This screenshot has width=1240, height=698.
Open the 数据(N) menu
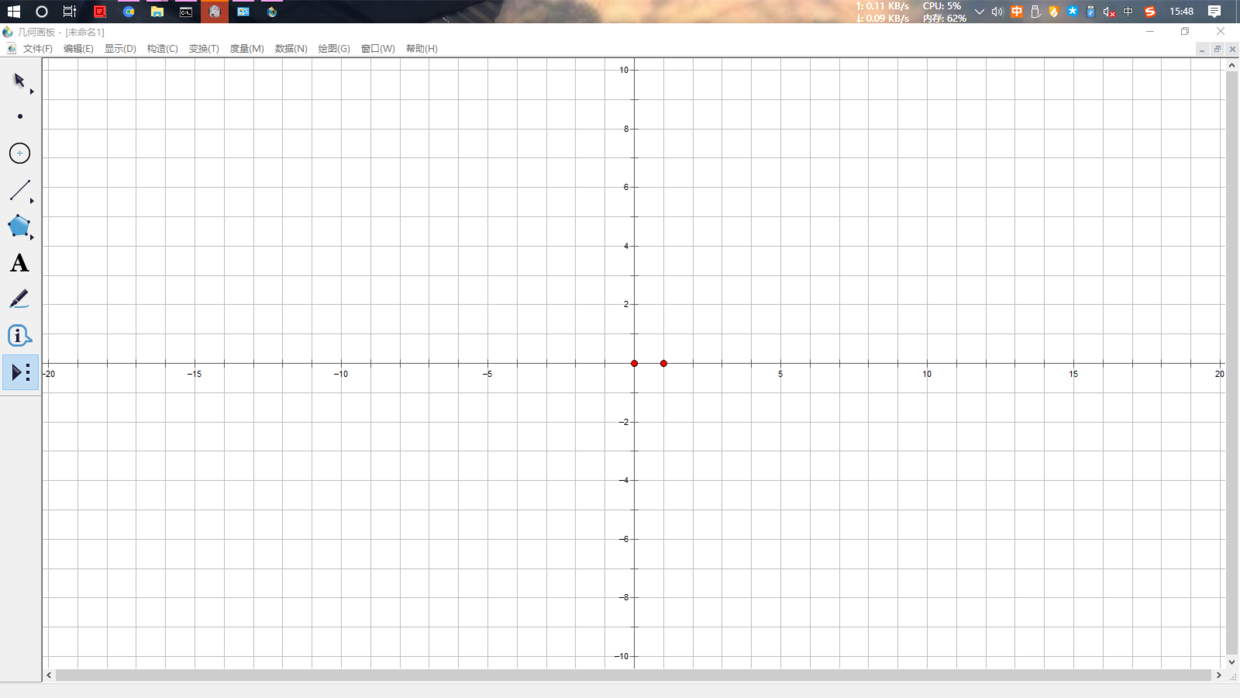[x=291, y=49]
